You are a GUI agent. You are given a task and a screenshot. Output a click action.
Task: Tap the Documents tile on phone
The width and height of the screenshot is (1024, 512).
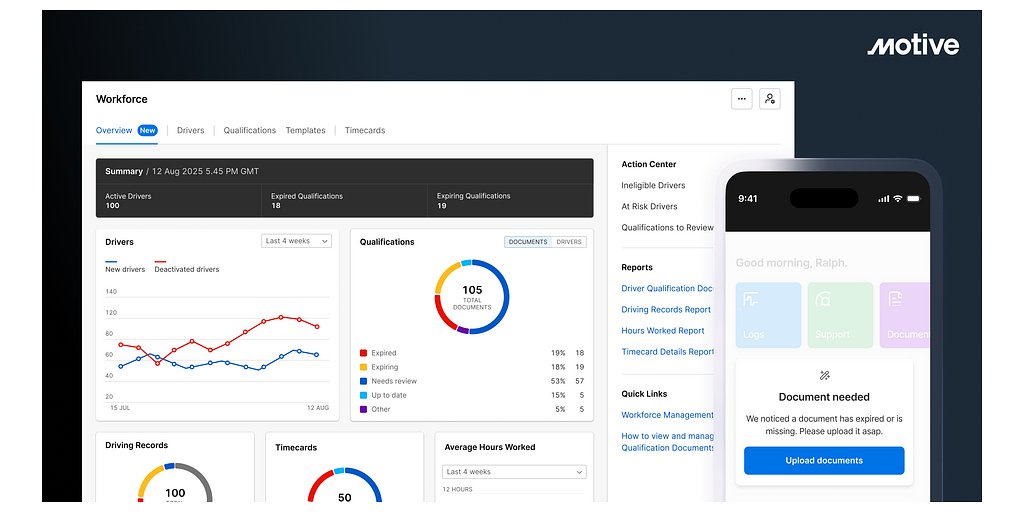904,315
